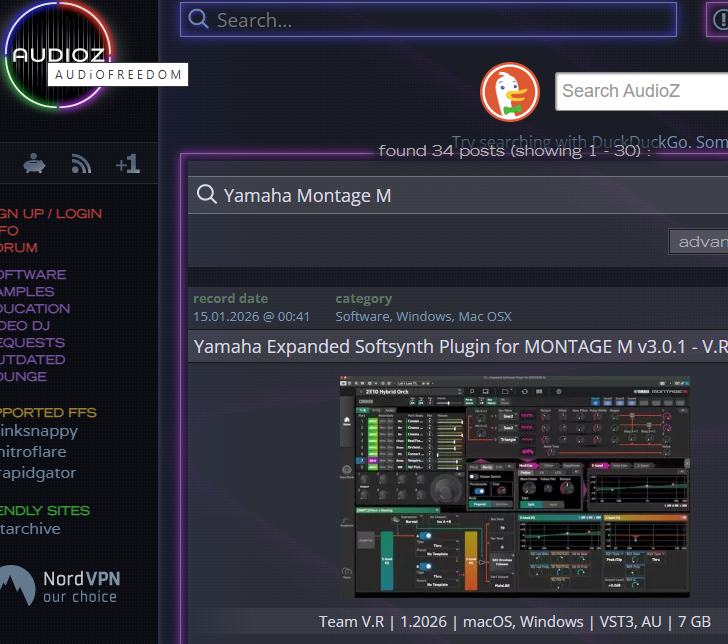Screen dimensions: 728x644
Task: Click the Search AudioZ input box
Action: pyautogui.click(x=642, y=91)
